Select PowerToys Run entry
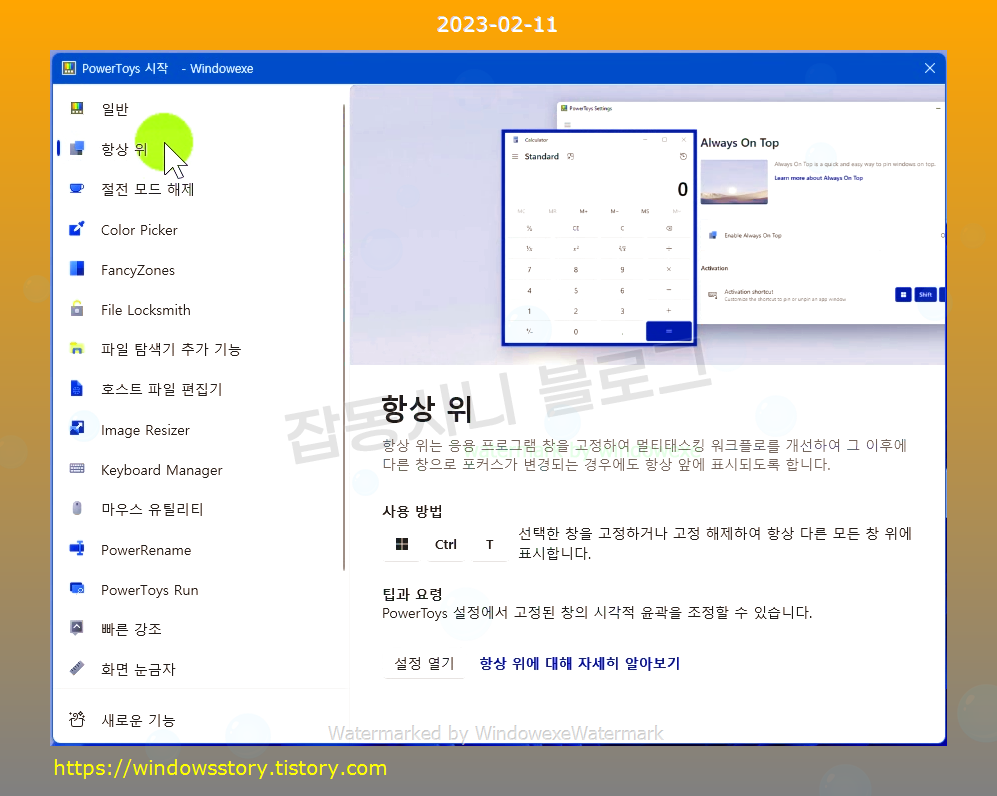The width and height of the screenshot is (997, 796). pyautogui.click(x=200, y=590)
